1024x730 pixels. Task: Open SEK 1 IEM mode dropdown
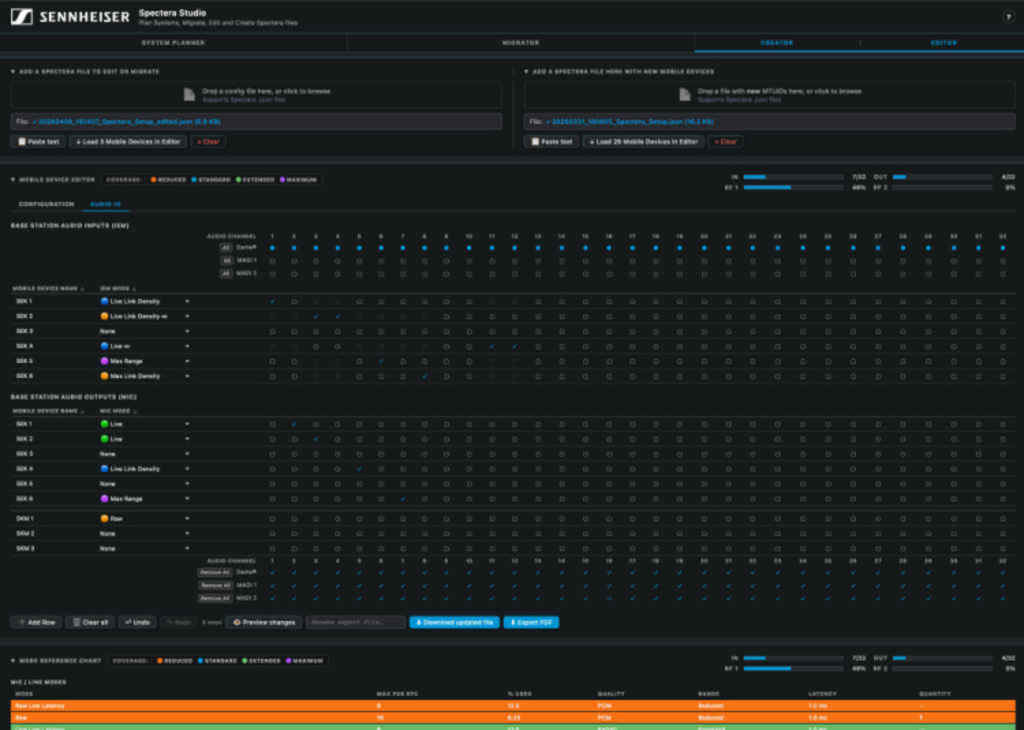[x=145, y=302]
